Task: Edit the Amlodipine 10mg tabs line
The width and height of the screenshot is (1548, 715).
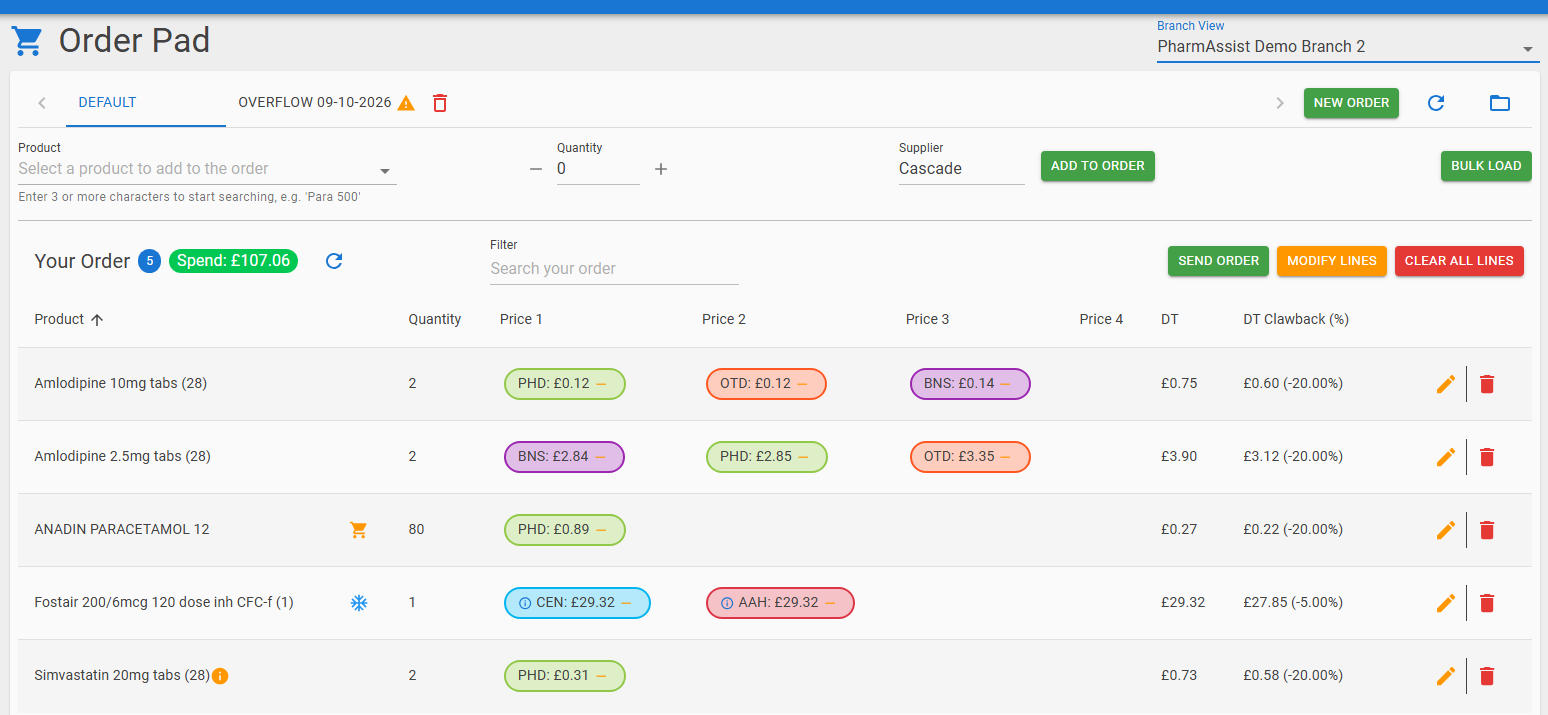Action: [1446, 384]
